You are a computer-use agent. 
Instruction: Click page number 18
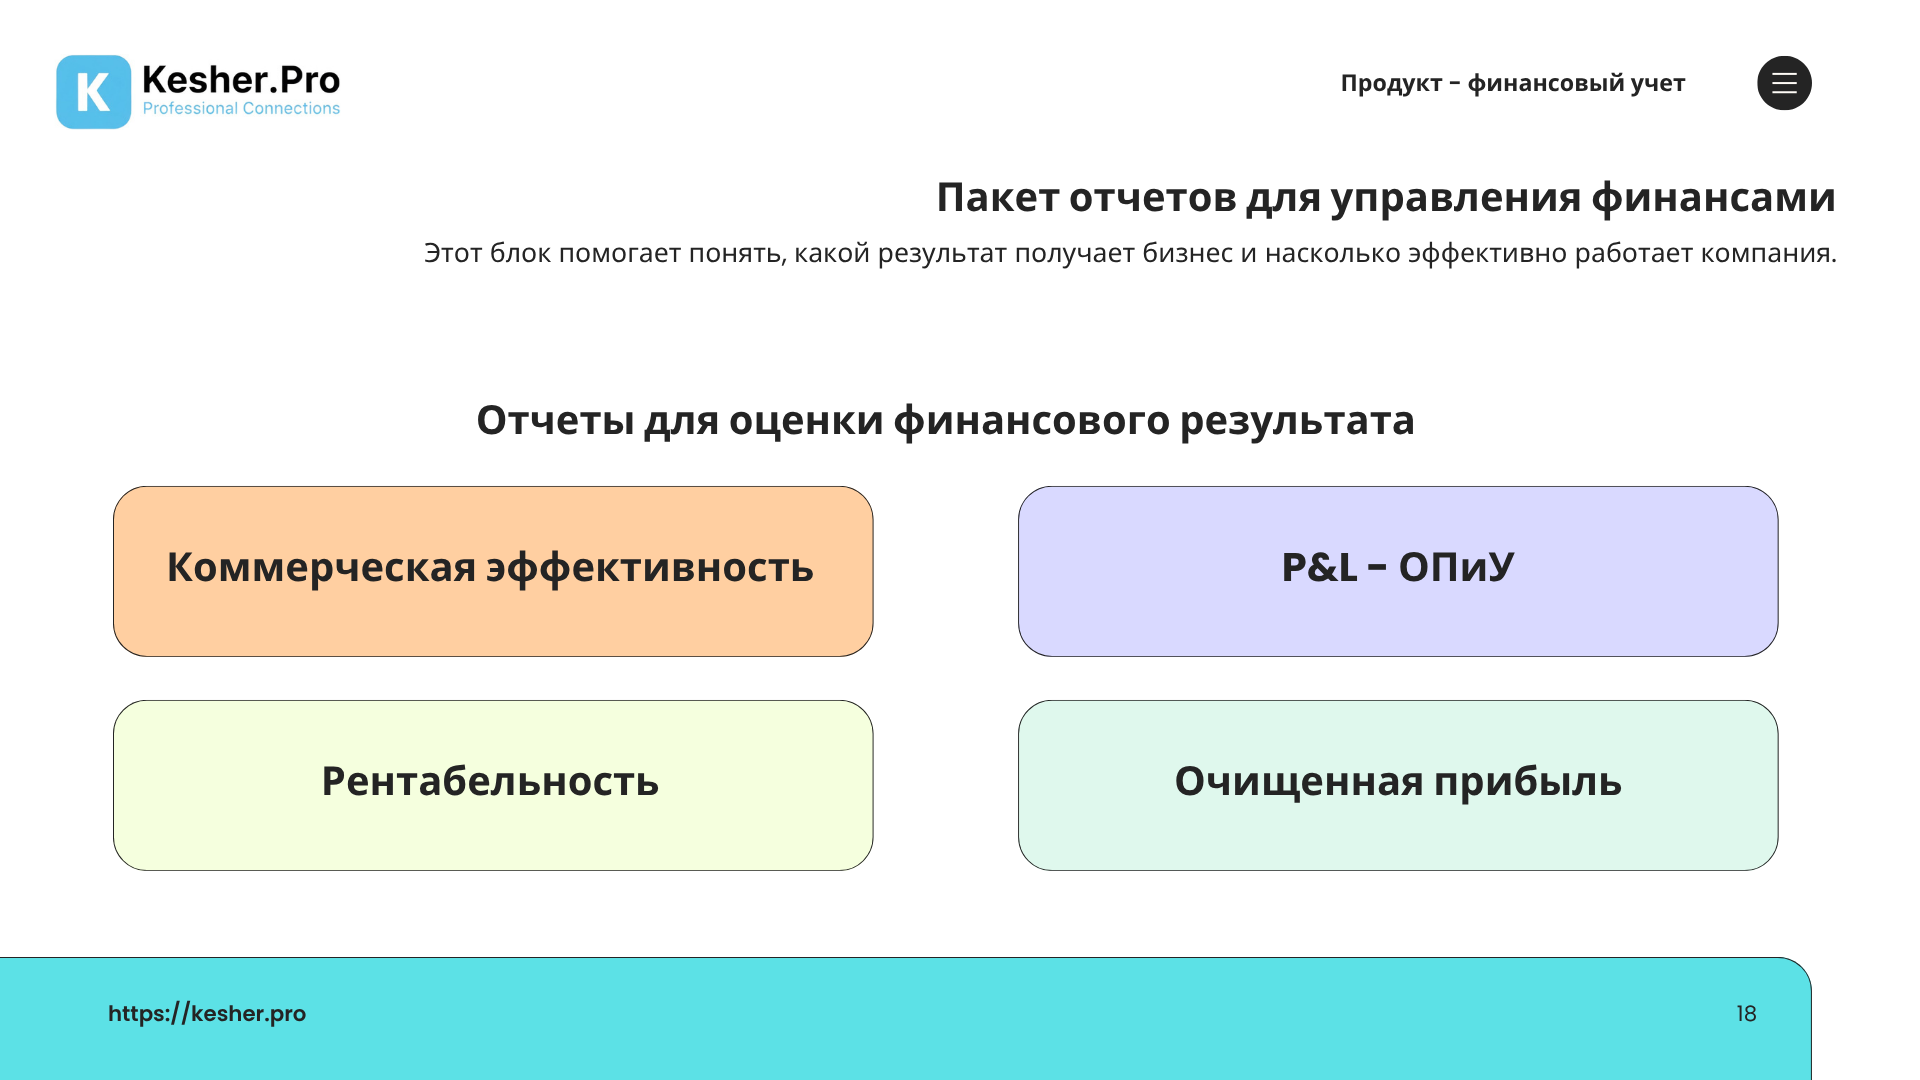click(1746, 1014)
